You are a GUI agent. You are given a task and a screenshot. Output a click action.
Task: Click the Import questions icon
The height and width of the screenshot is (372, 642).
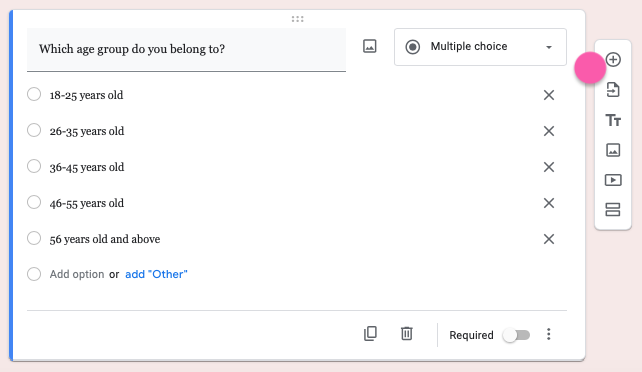613,90
